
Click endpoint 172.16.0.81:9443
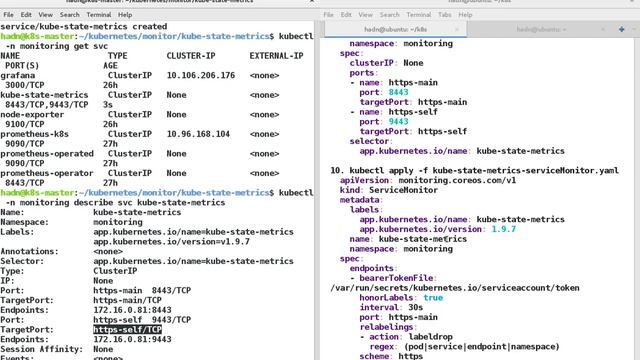pyautogui.click(x=132, y=339)
